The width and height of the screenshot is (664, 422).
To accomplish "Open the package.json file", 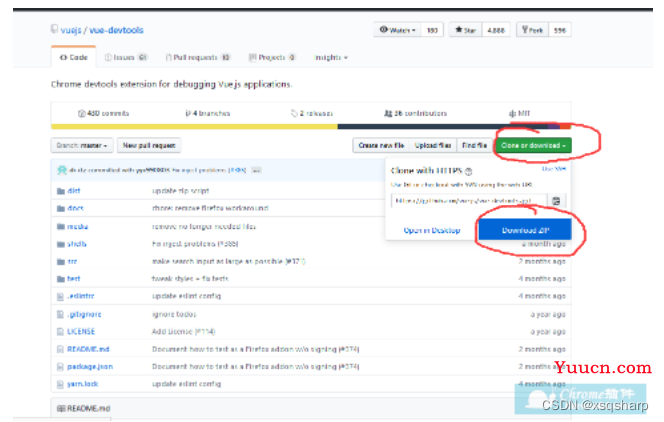I will [90, 367].
